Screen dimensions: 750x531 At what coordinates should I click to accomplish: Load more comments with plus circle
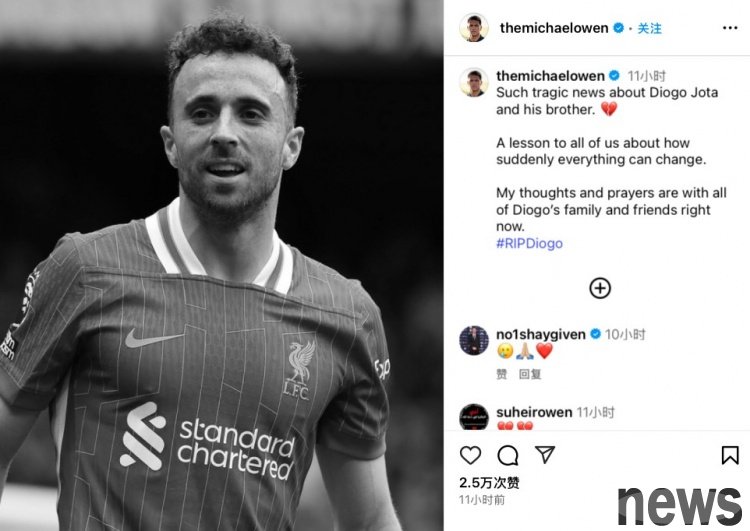coord(600,288)
